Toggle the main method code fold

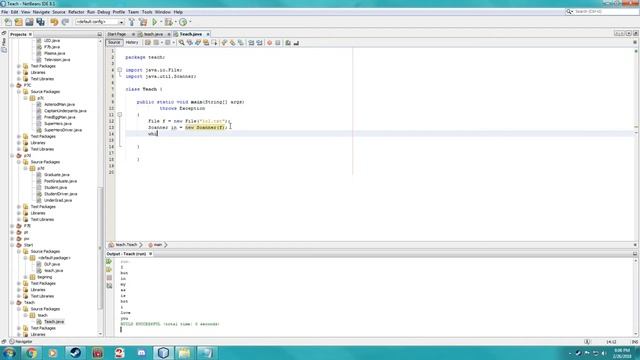[x=120, y=115]
